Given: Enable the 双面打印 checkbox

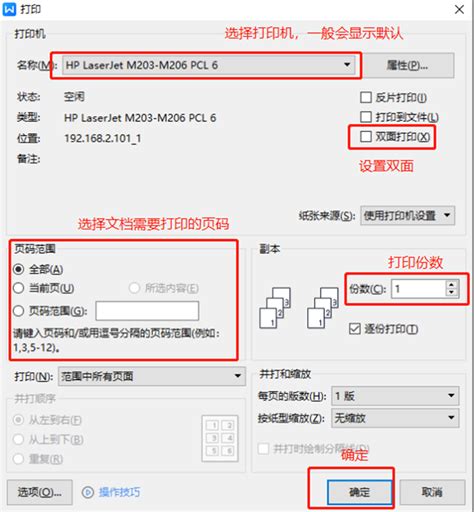Looking at the screenshot, I should tap(366, 136).
